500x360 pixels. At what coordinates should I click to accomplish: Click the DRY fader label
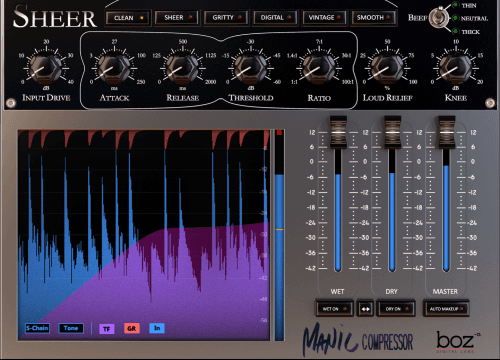click(392, 291)
